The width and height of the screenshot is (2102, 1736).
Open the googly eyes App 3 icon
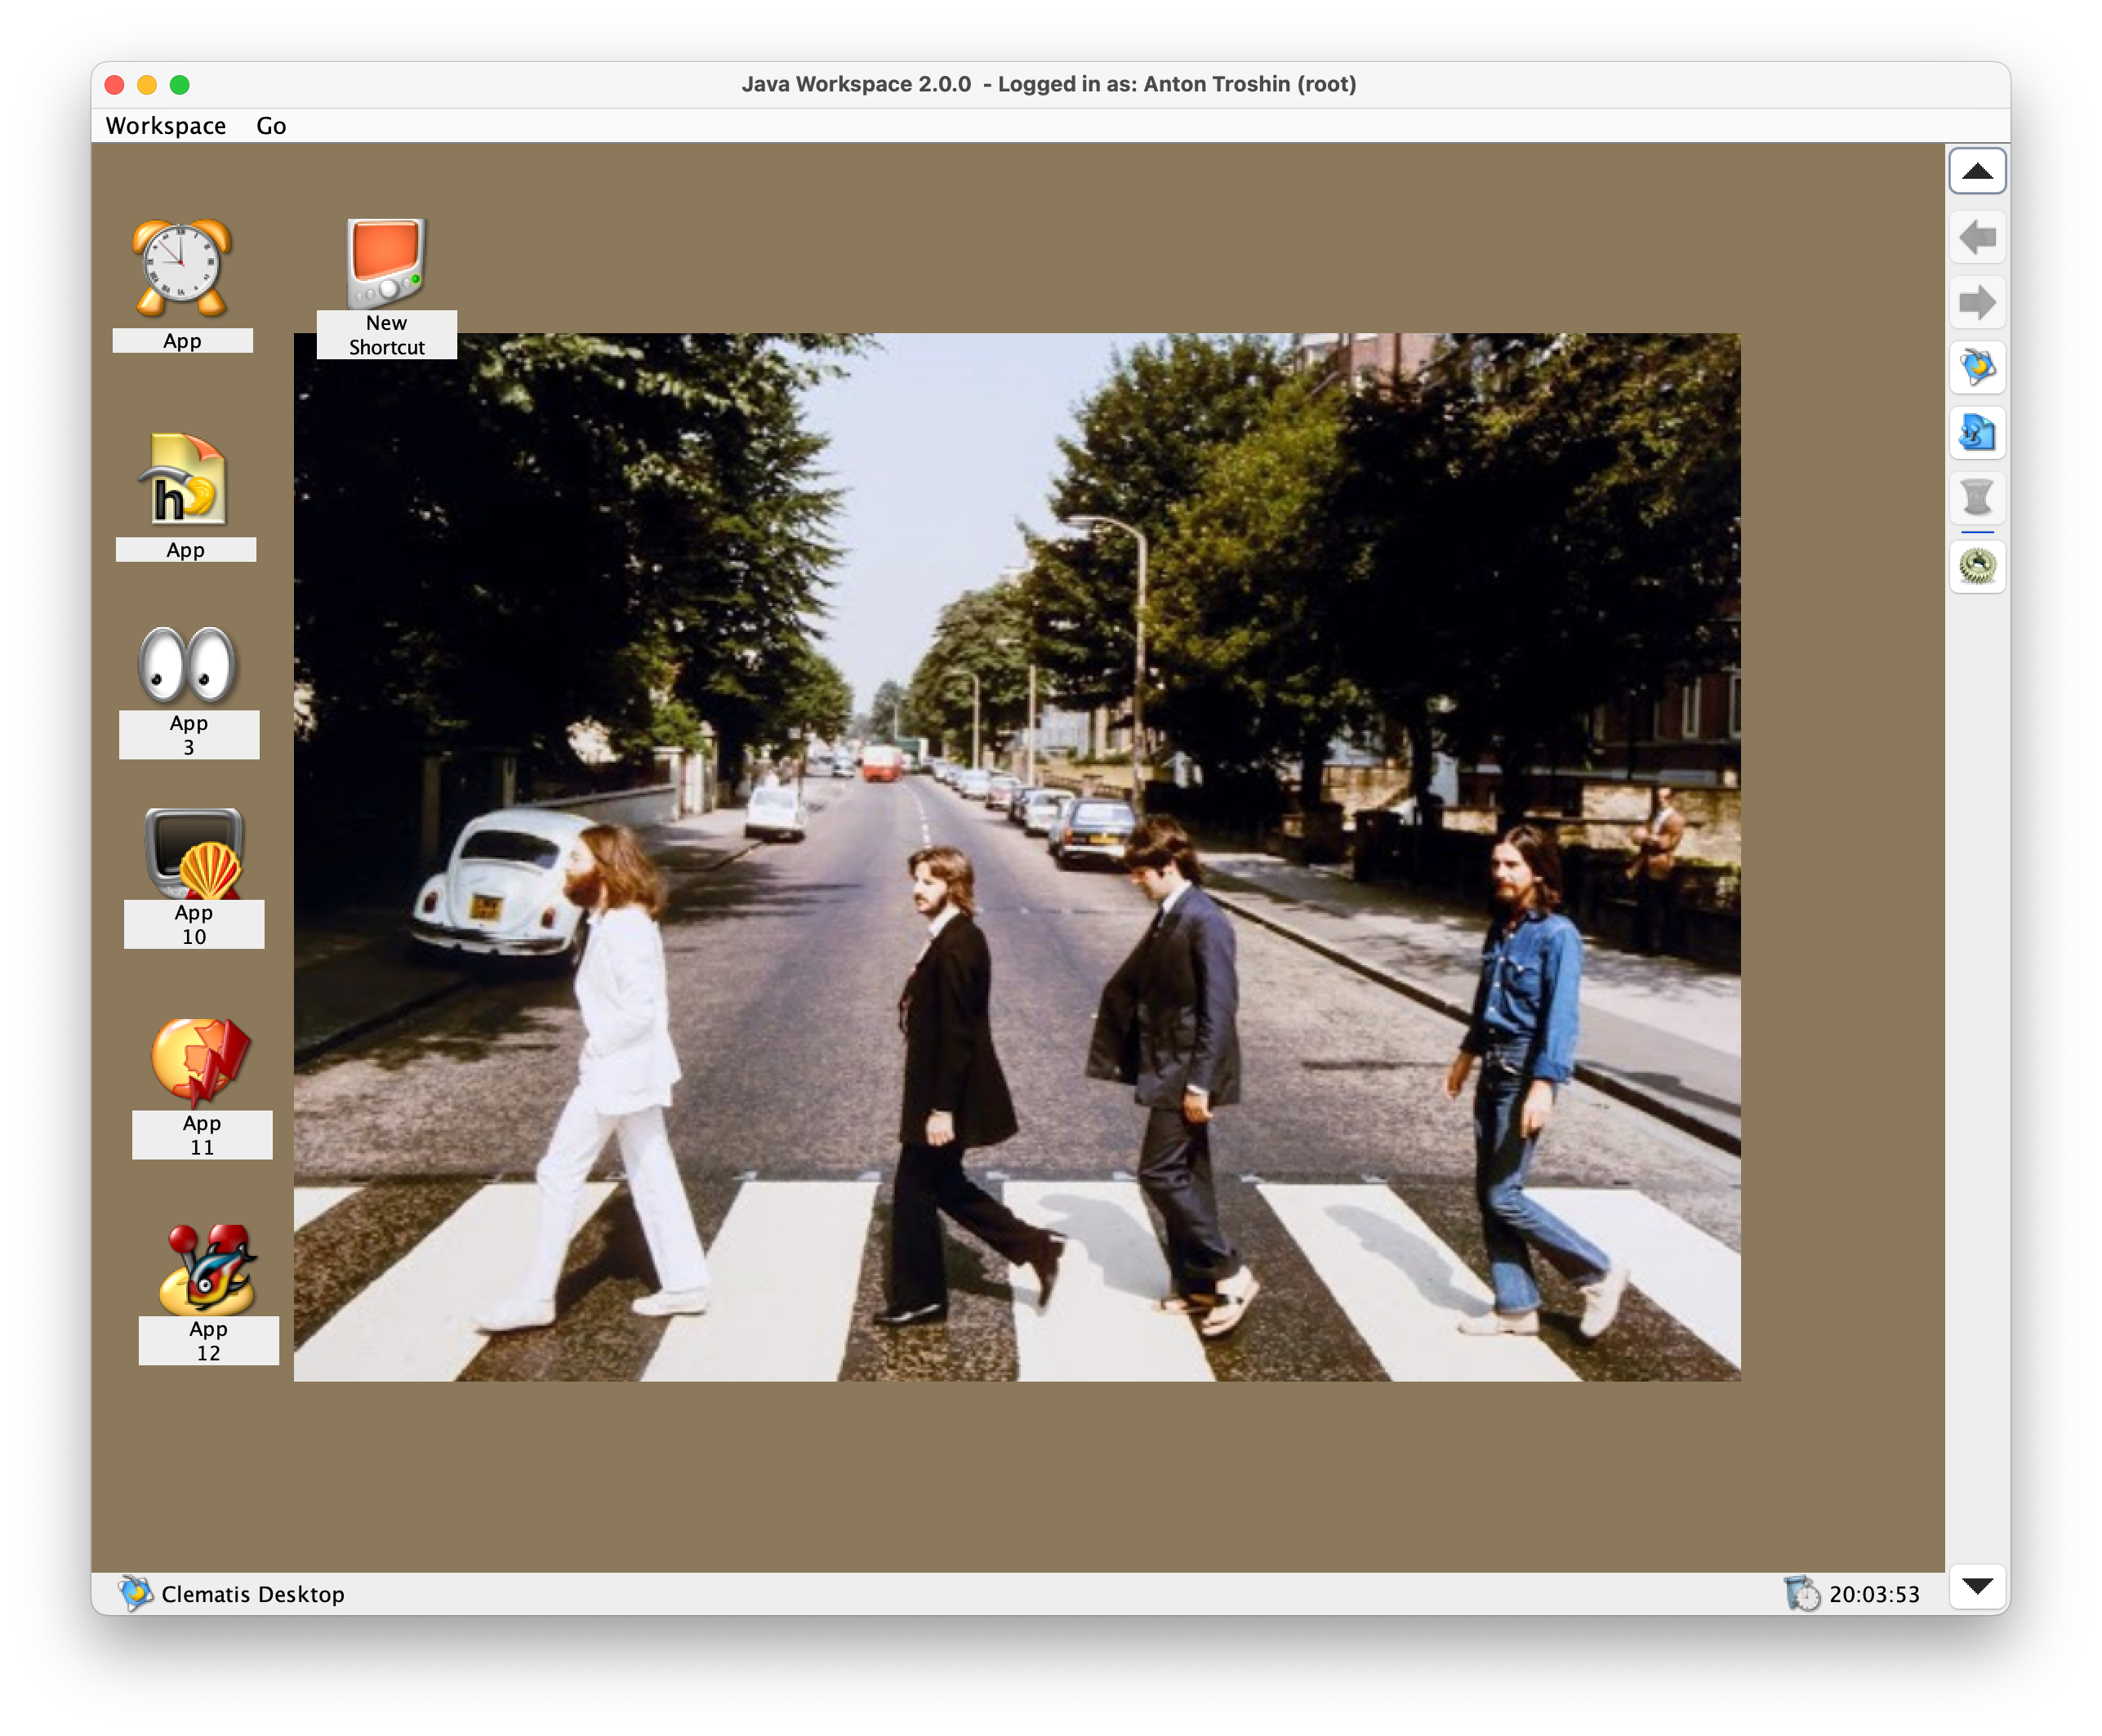[x=188, y=665]
